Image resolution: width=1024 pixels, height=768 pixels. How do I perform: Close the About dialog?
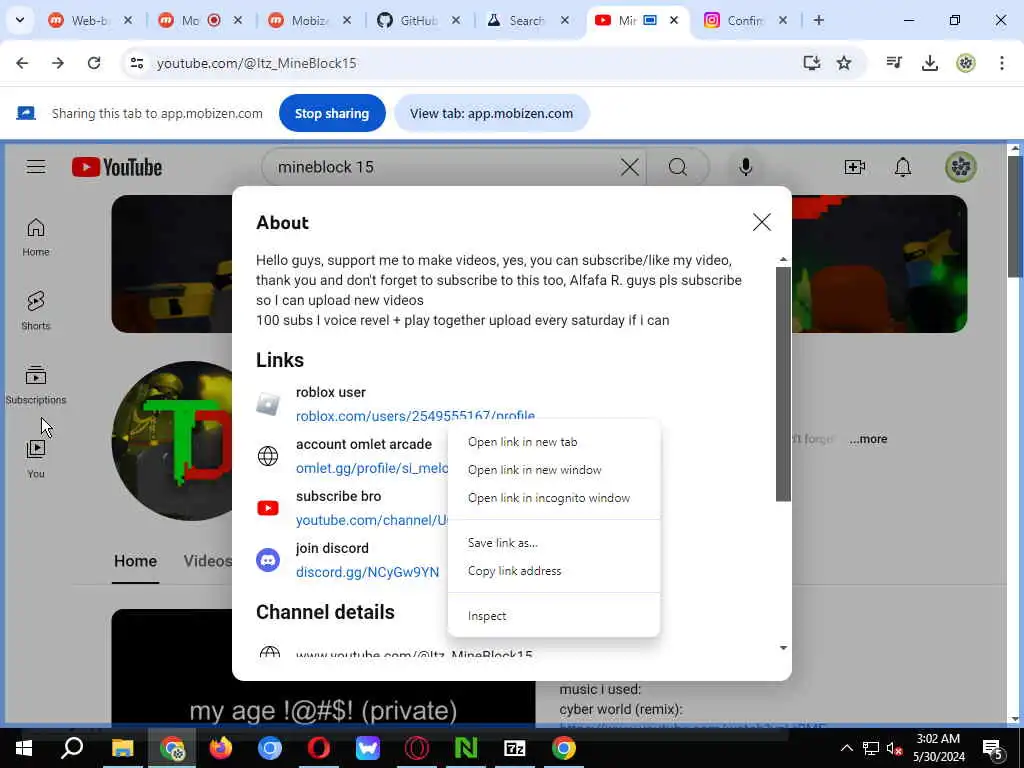pos(761,222)
